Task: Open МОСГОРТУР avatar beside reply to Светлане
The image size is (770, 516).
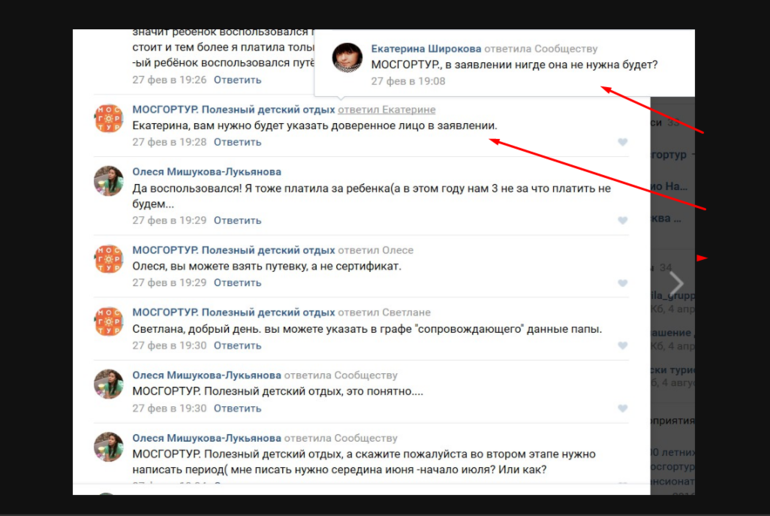Action: pos(109,322)
